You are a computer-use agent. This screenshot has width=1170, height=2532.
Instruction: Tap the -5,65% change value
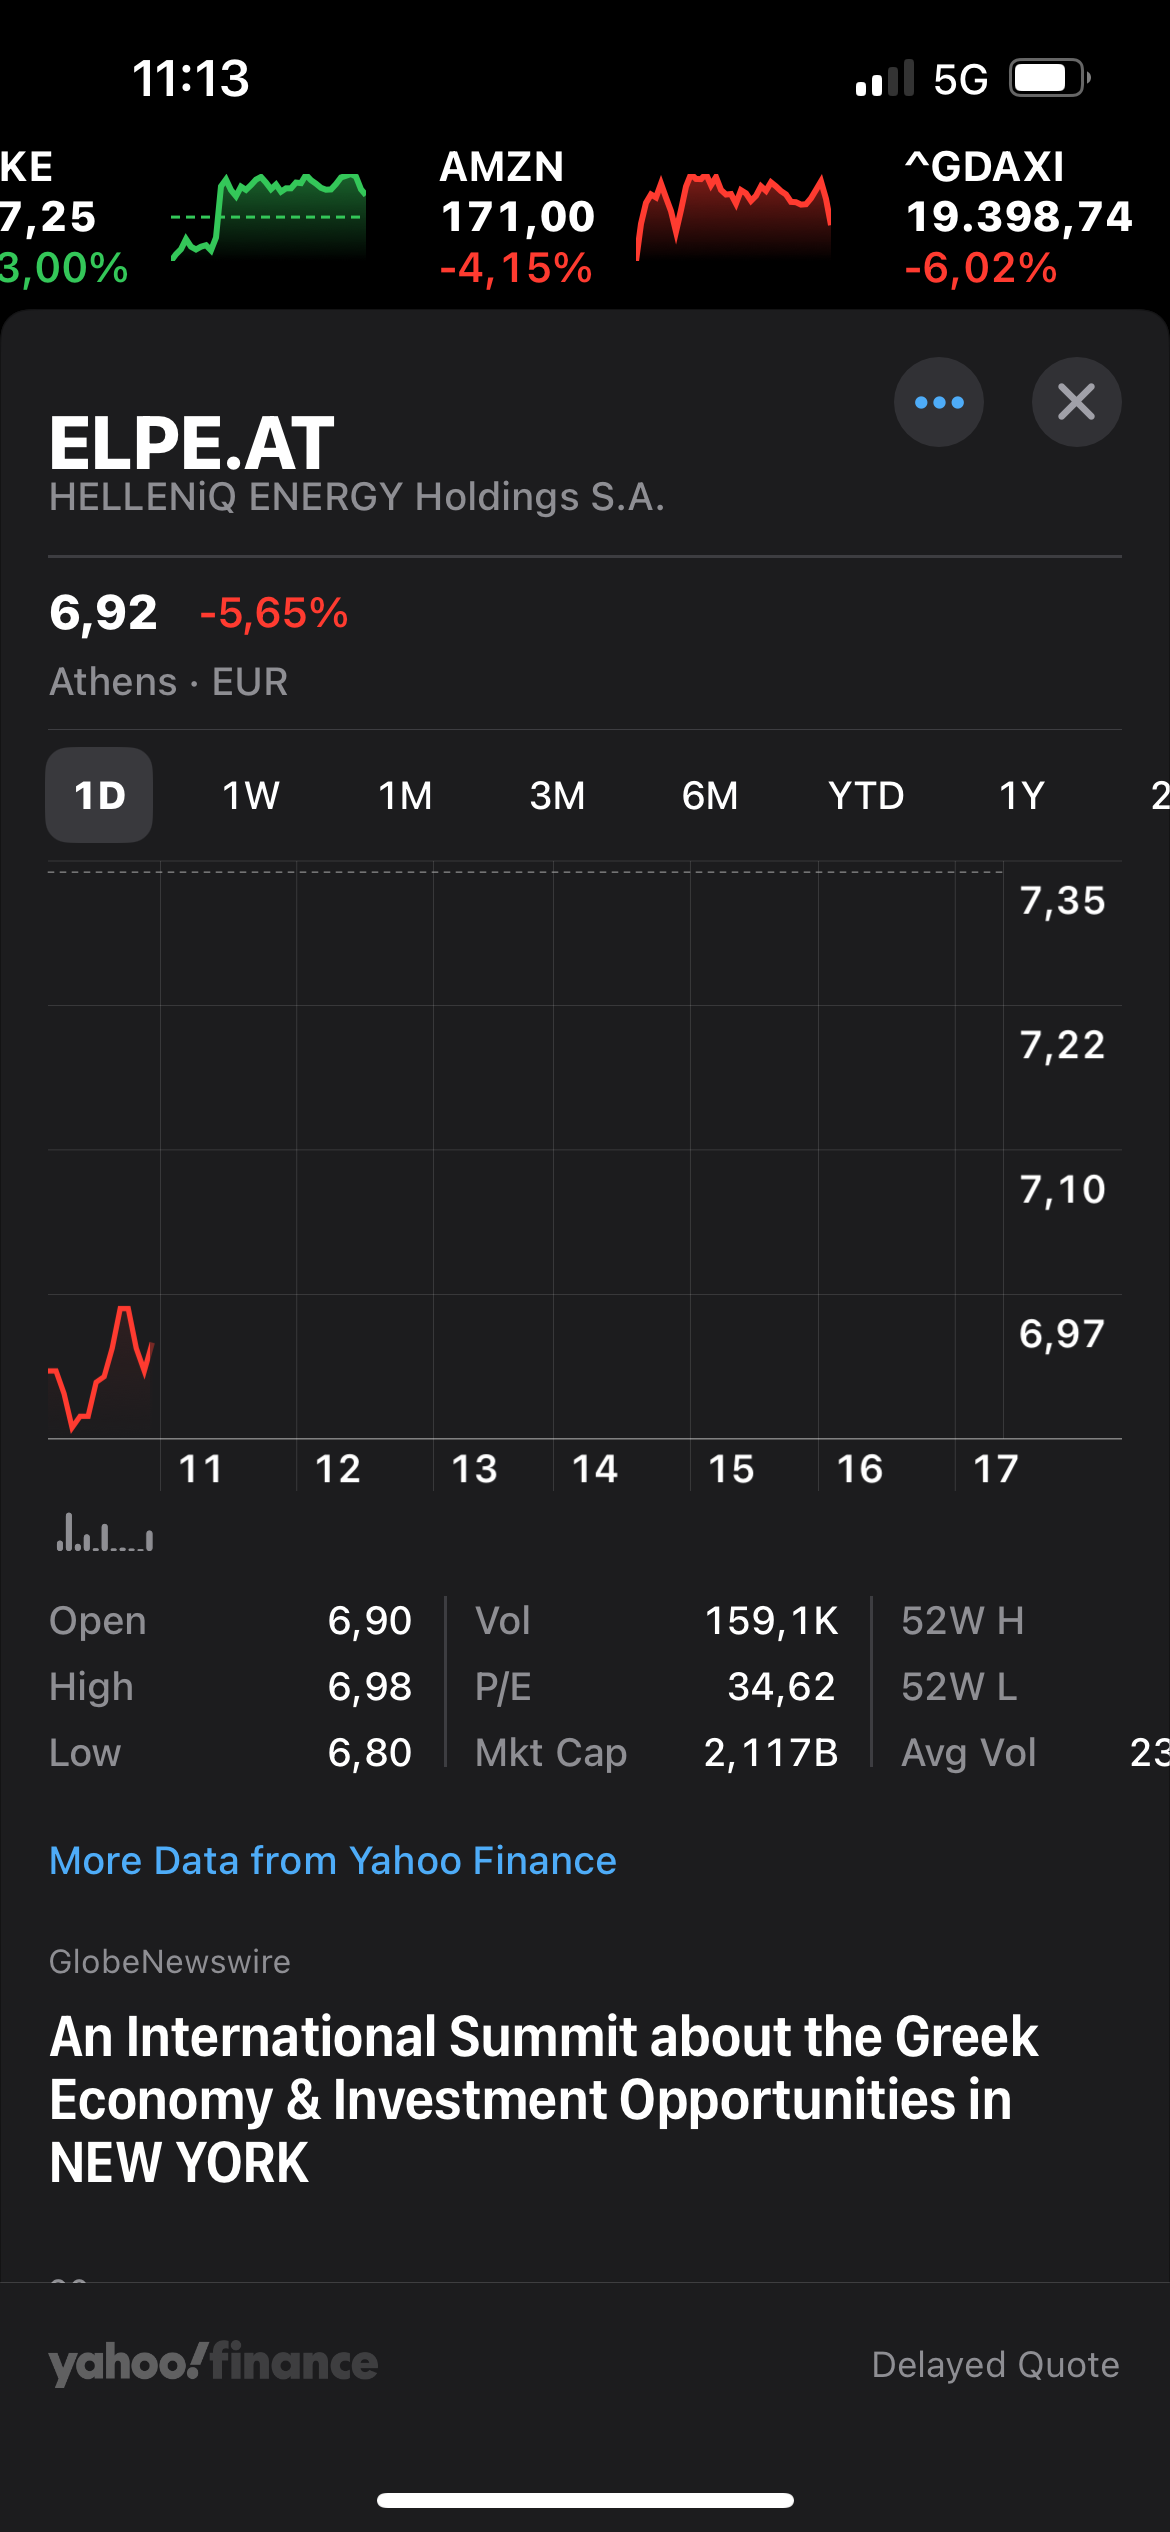pos(274,612)
